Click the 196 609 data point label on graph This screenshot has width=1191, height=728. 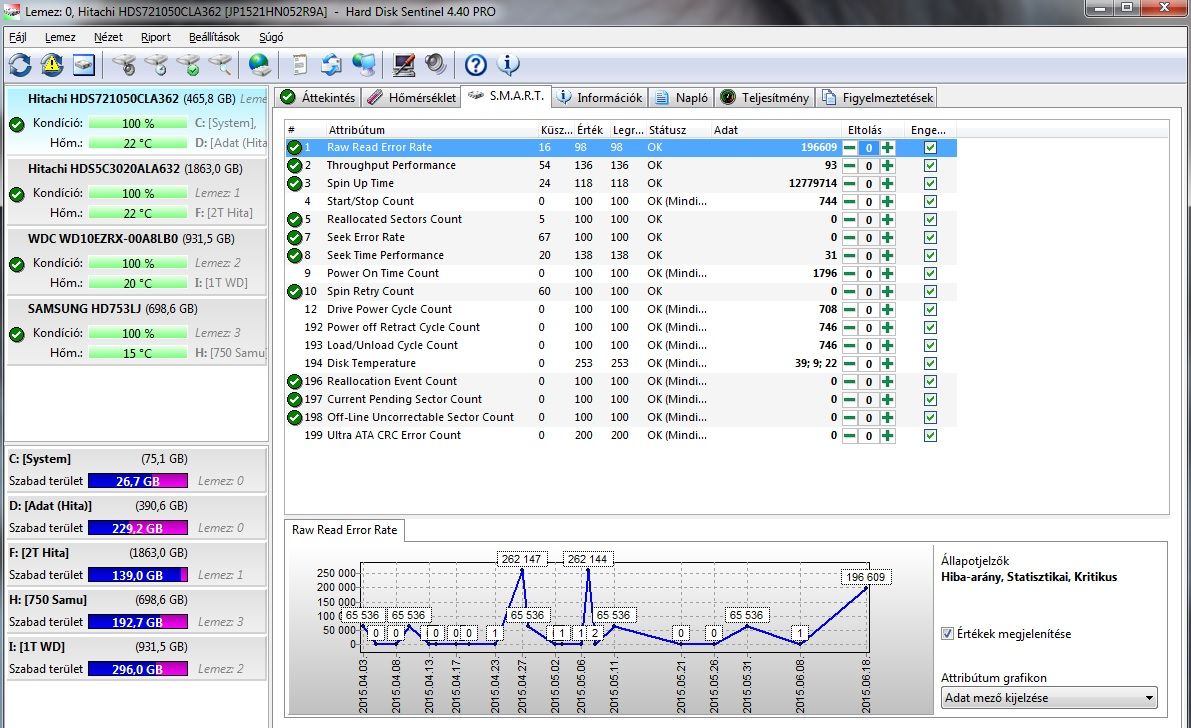click(x=865, y=578)
